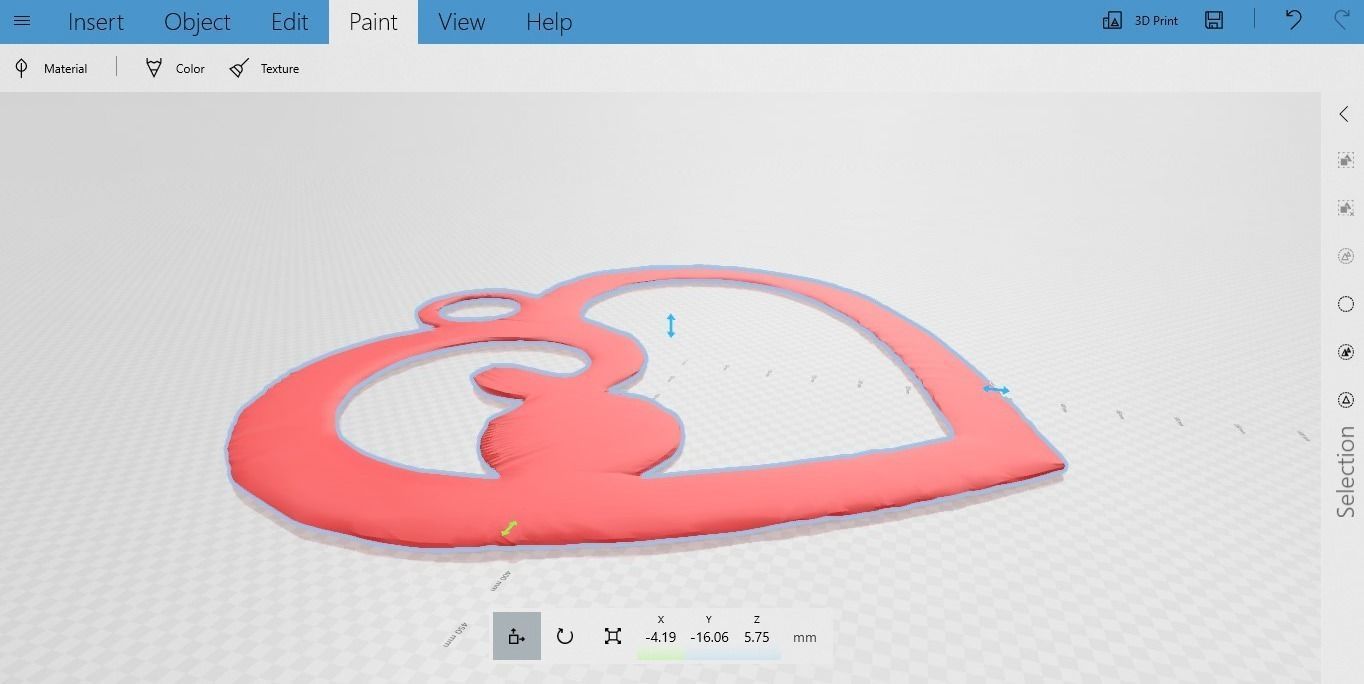Choose the Material paint tool
This screenshot has height=684, width=1364.
50,68
